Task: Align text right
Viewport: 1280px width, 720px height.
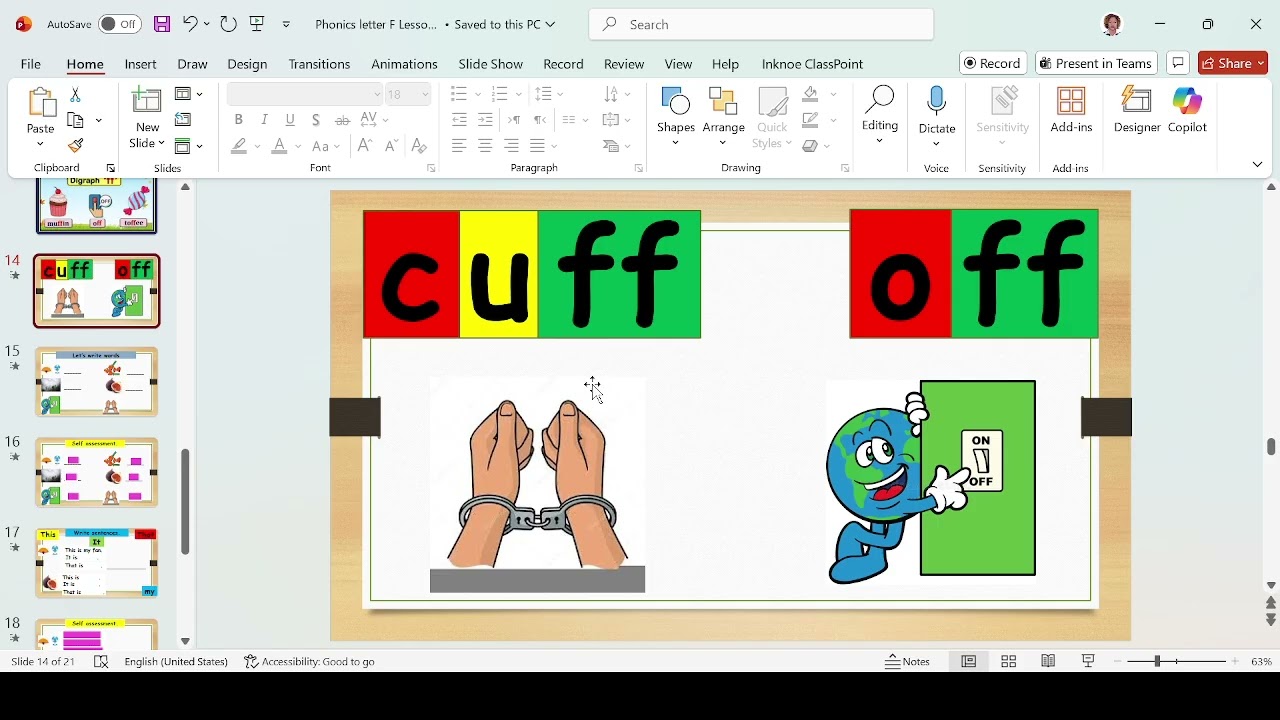Action: [512, 146]
